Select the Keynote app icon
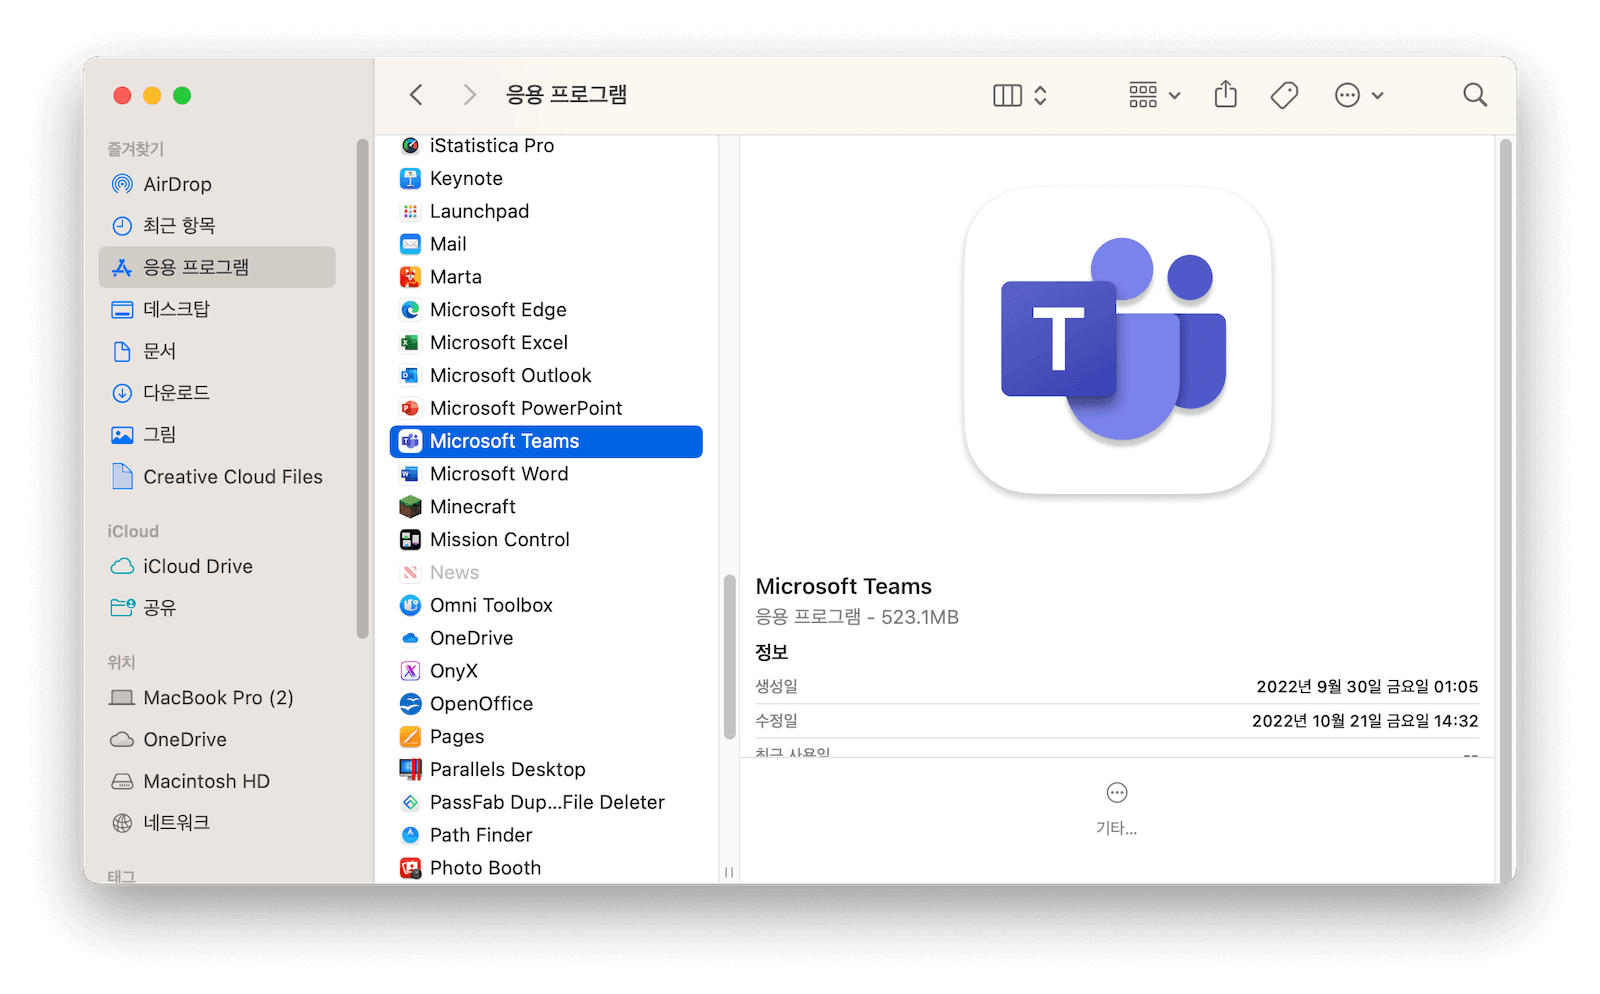 pyautogui.click(x=410, y=179)
